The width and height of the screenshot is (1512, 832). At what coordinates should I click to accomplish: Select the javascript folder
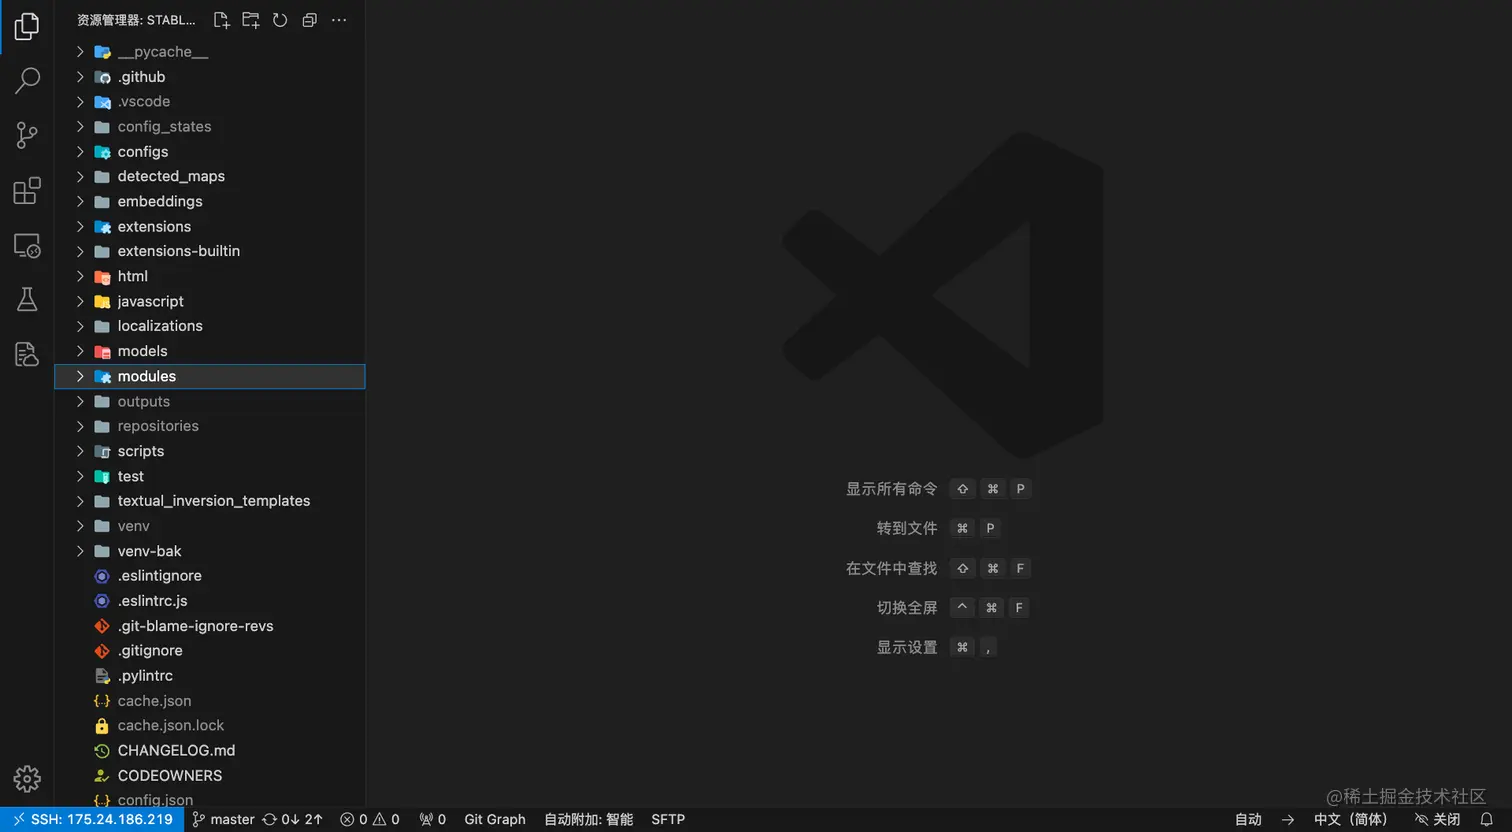210,301
